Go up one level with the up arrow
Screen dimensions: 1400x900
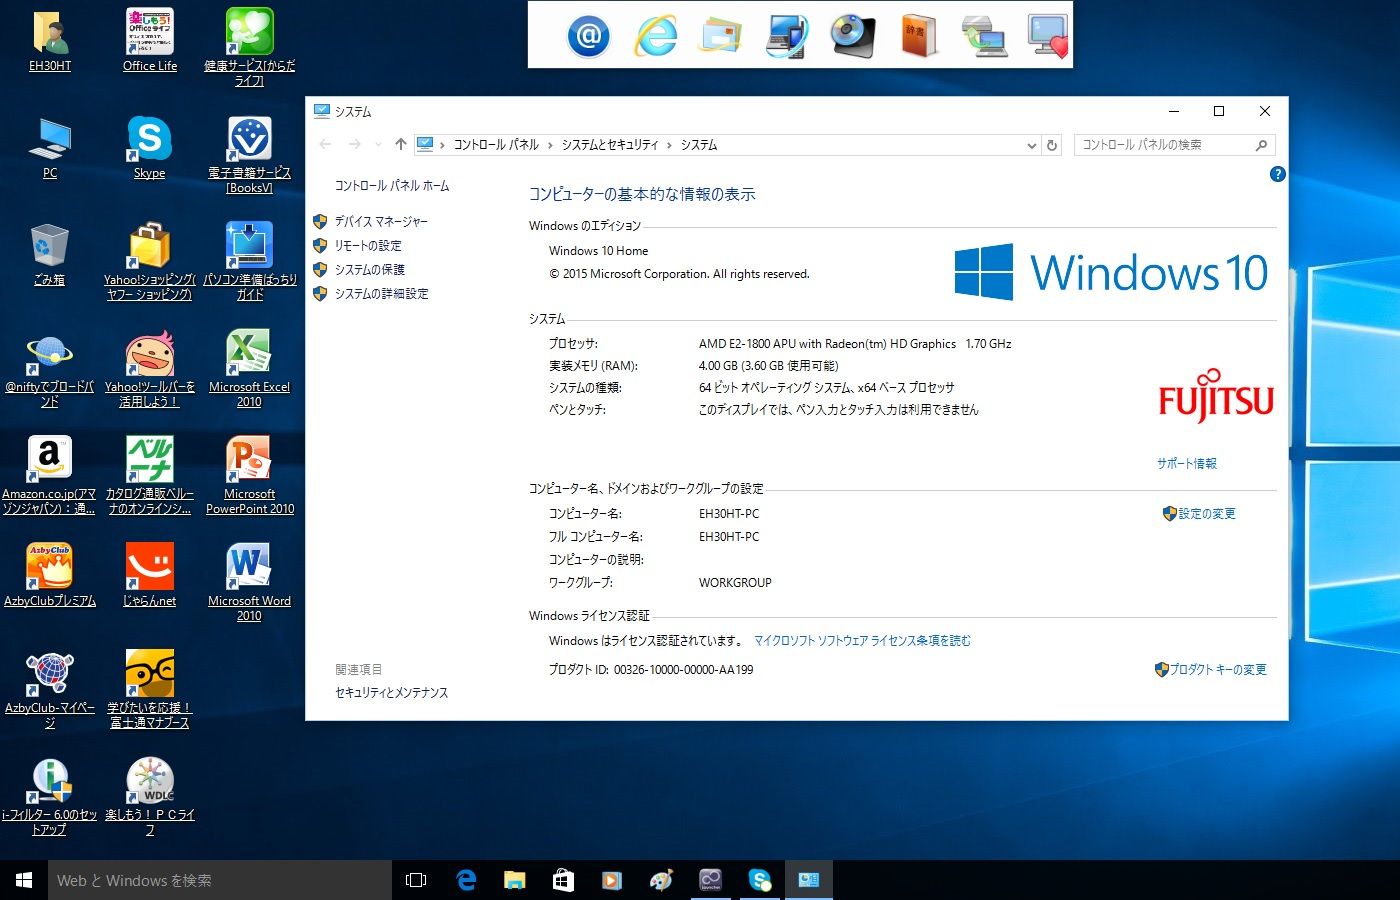(401, 144)
